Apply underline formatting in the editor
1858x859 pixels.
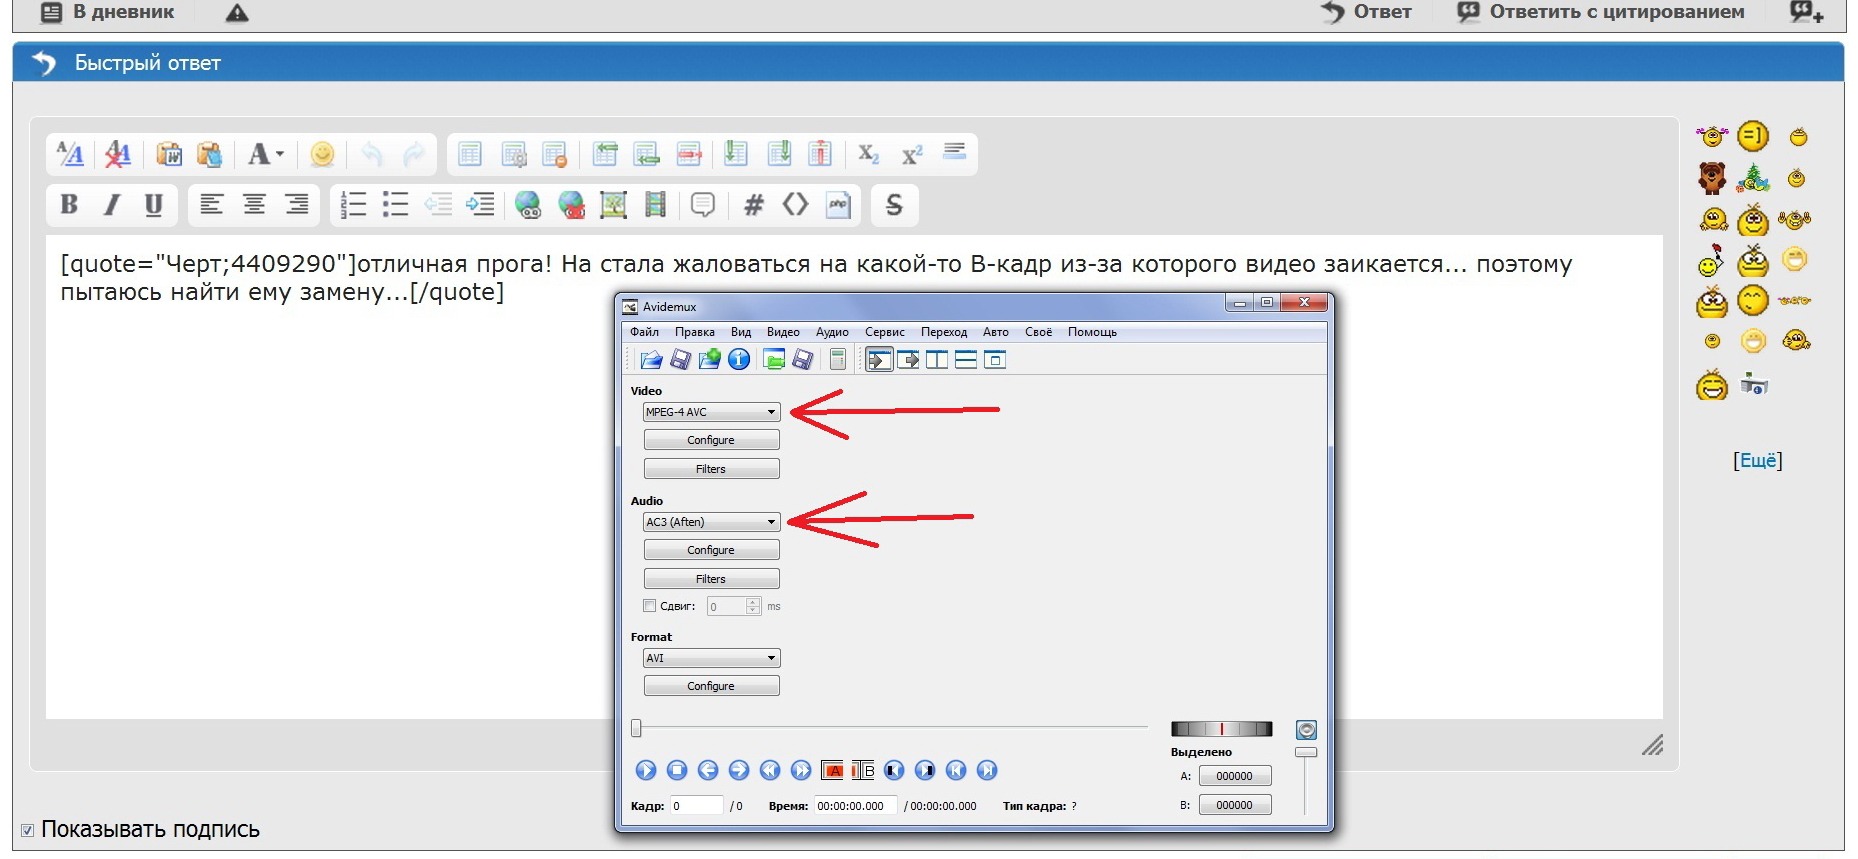[x=153, y=205]
